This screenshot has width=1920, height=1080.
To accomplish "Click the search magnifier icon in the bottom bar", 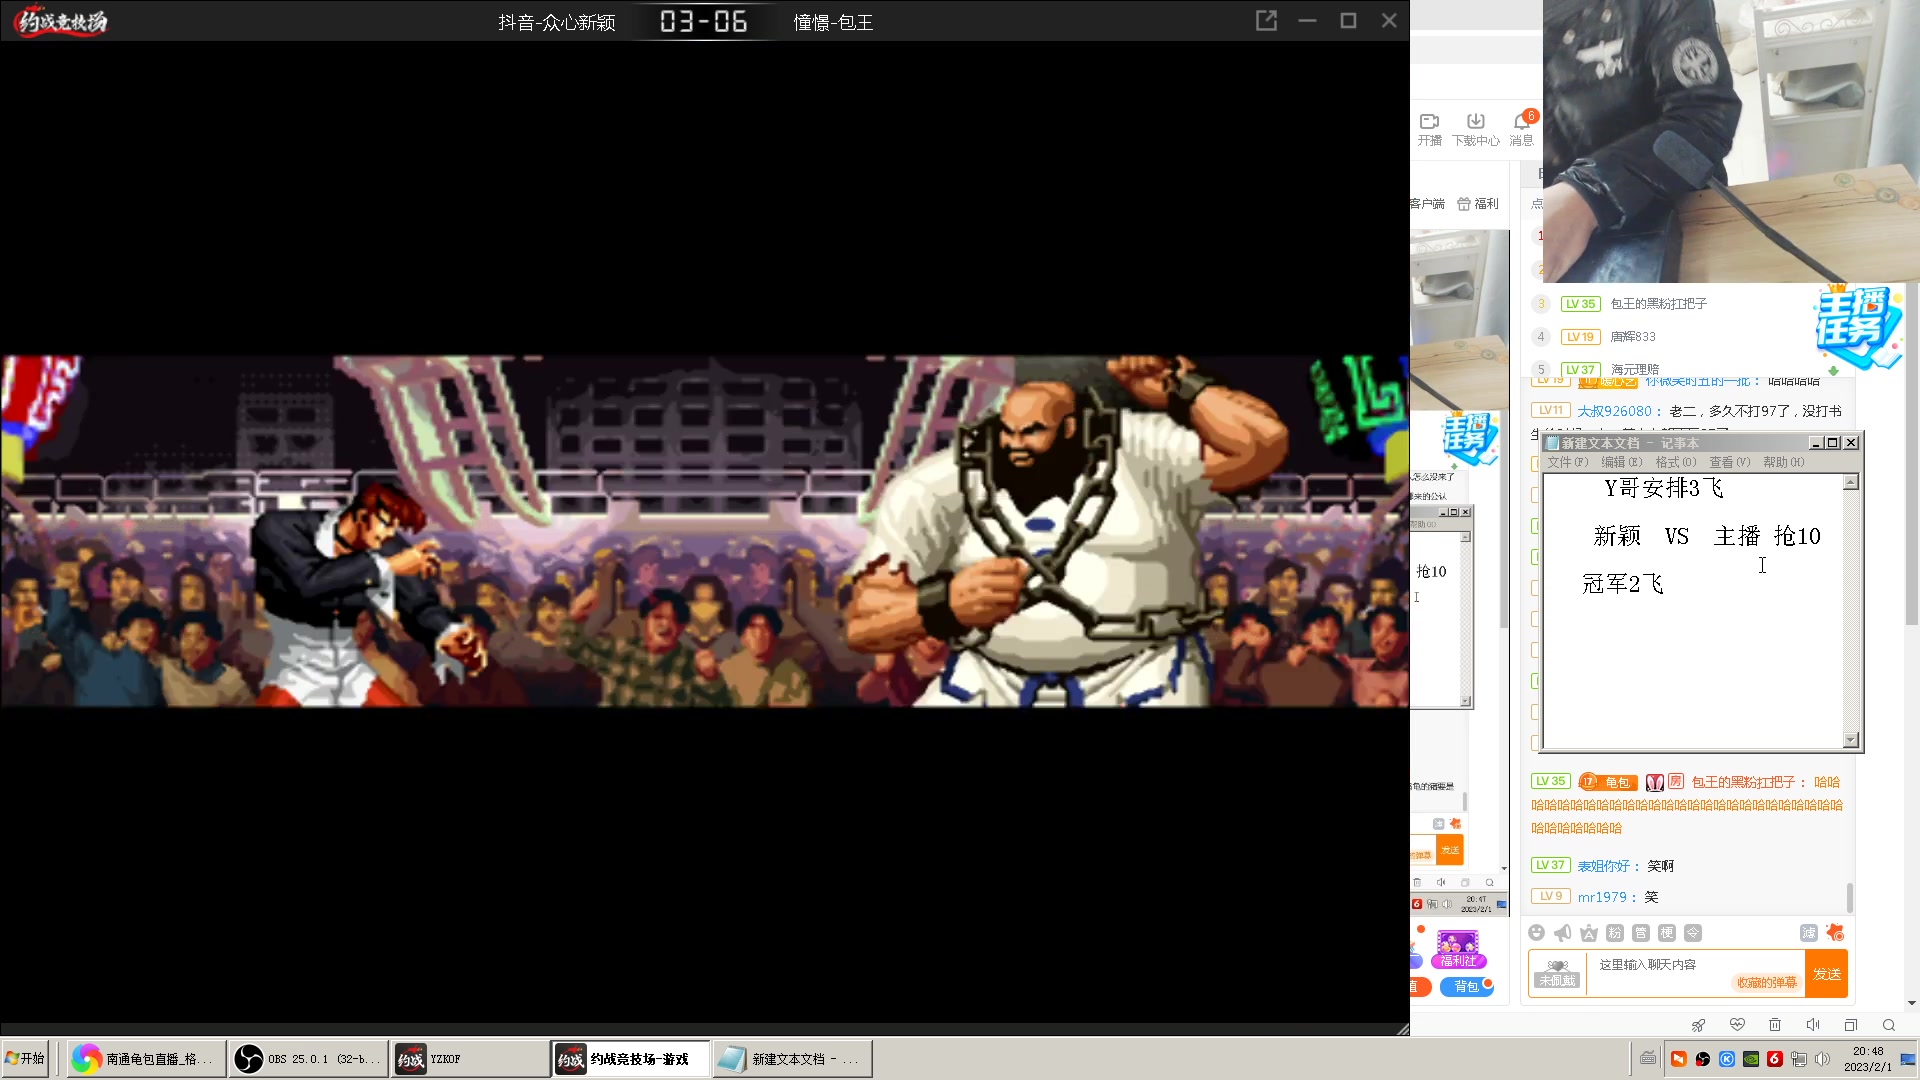I will pos(1889,1025).
